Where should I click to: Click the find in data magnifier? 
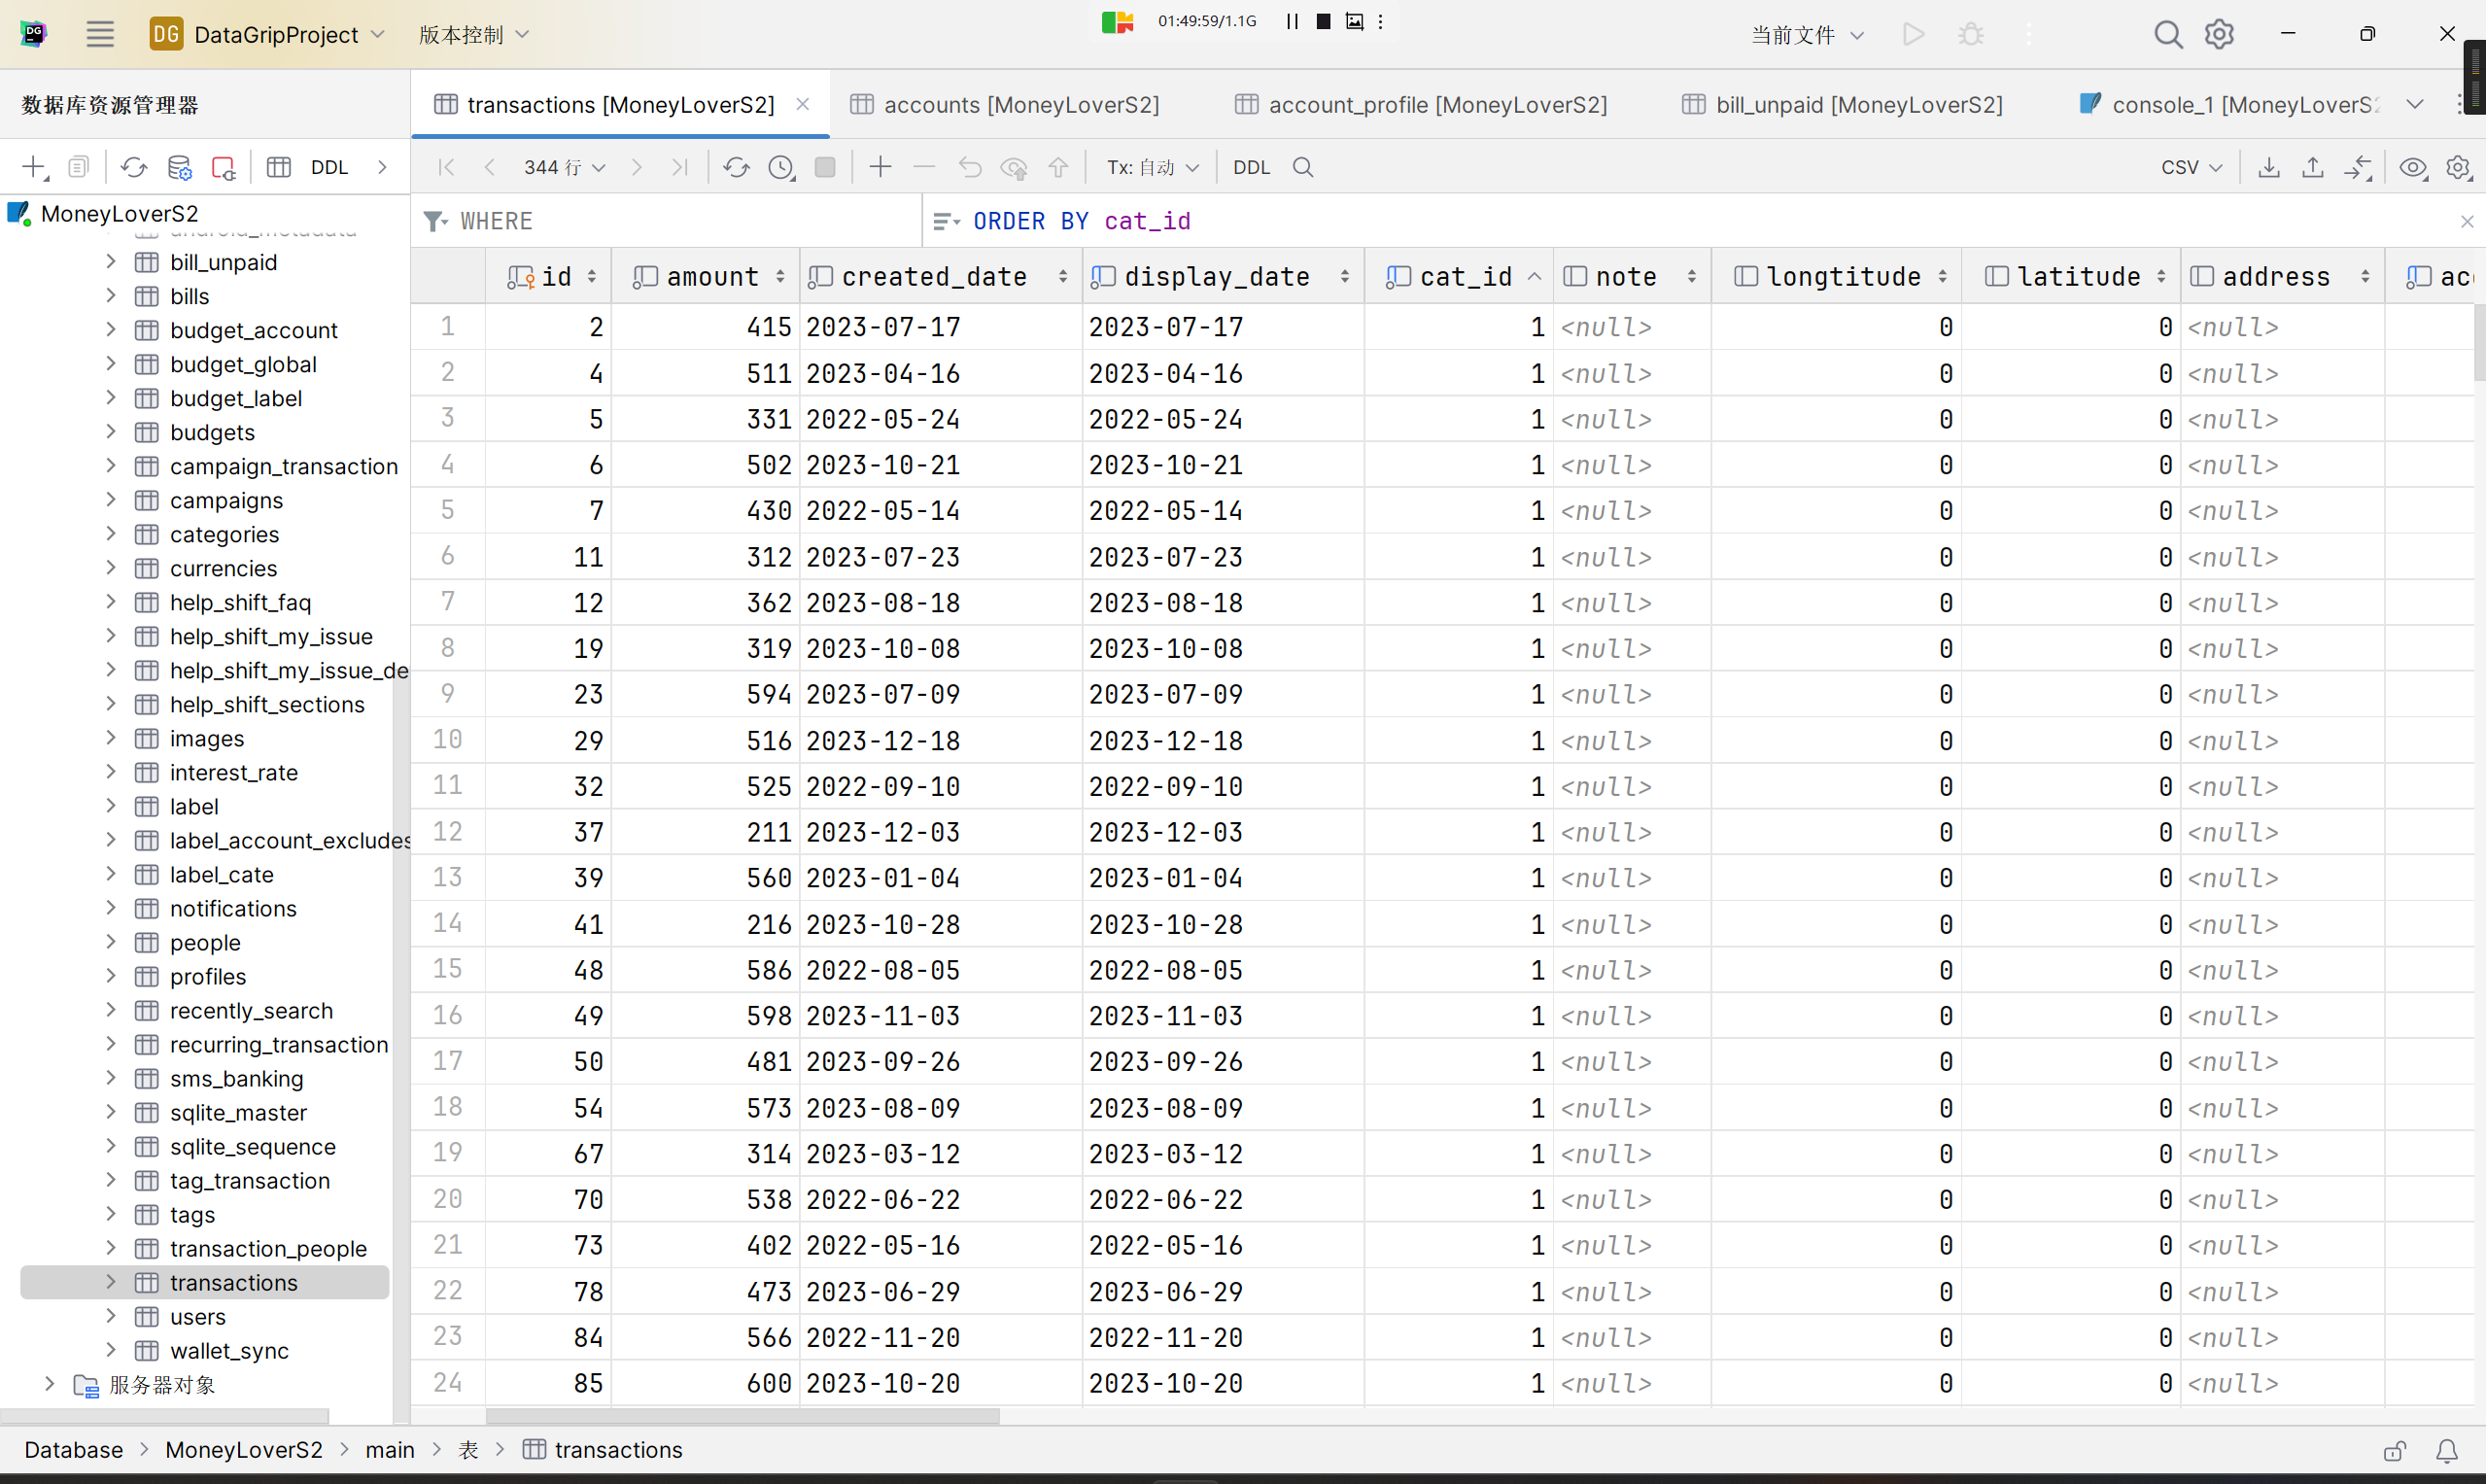tap(1303, 167)
